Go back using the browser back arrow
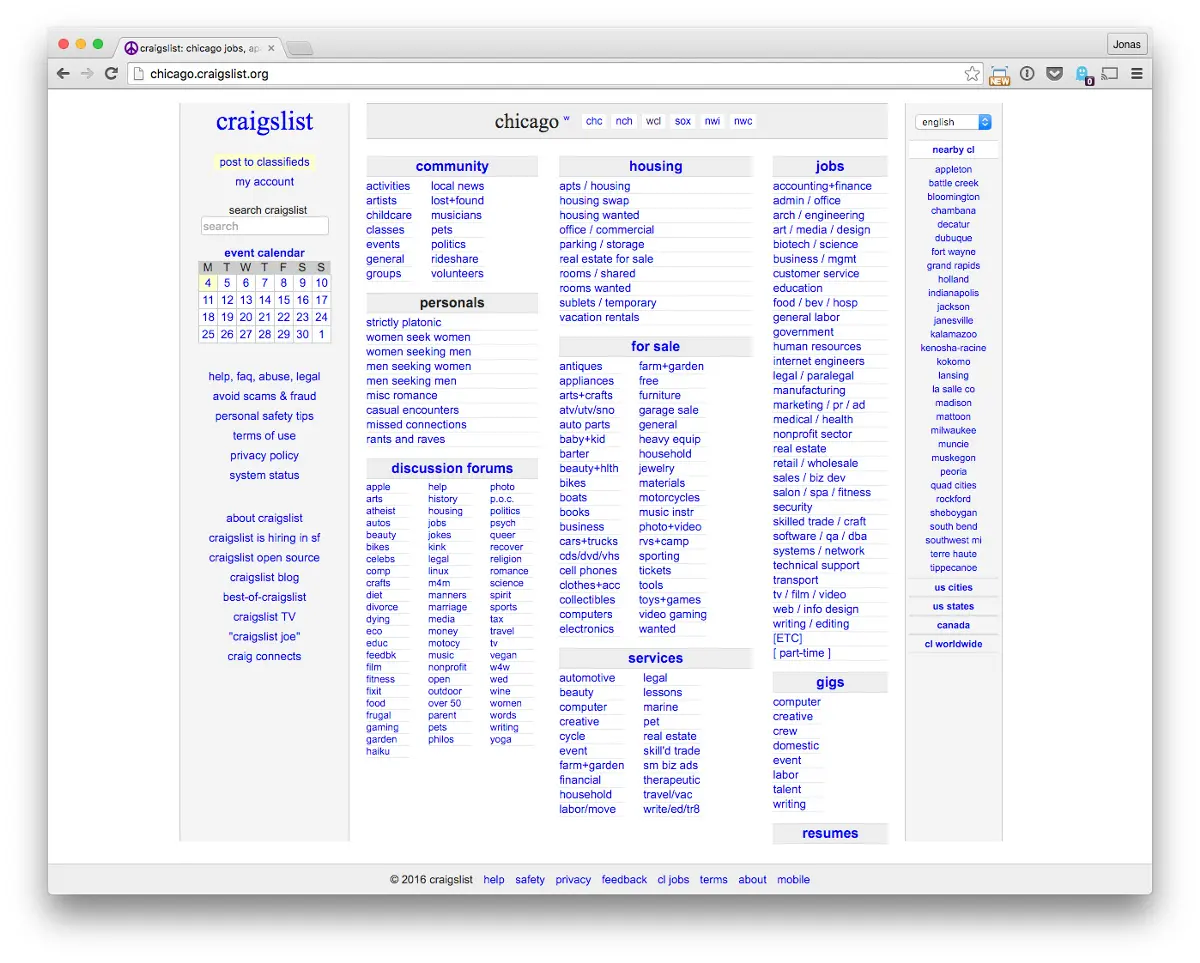The height and width of the screenshot is (963, 1200). [x=63, y=73]
